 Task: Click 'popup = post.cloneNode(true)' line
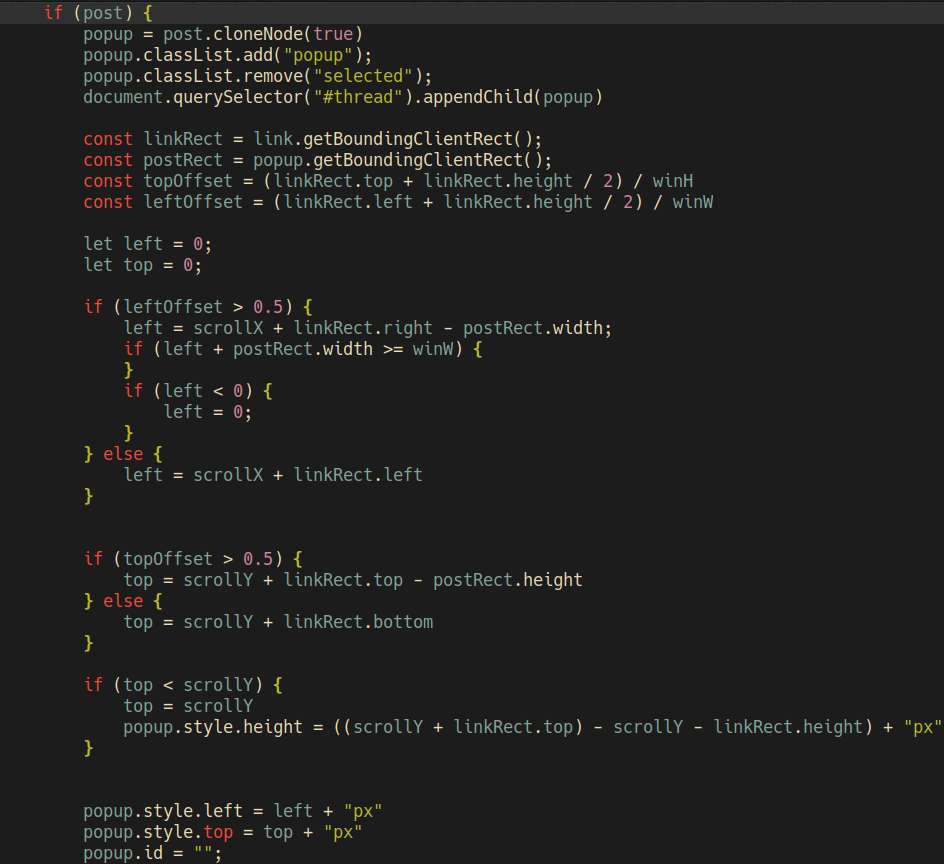223,34
